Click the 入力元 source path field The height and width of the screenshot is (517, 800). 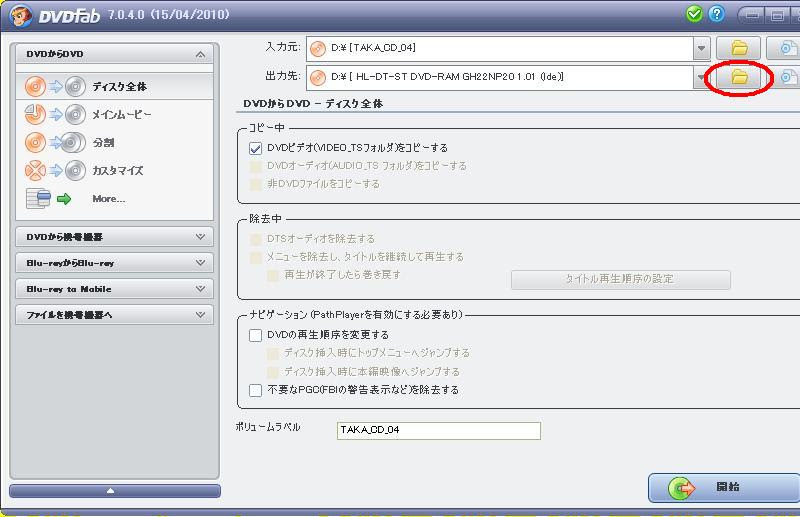coord(500,48)
